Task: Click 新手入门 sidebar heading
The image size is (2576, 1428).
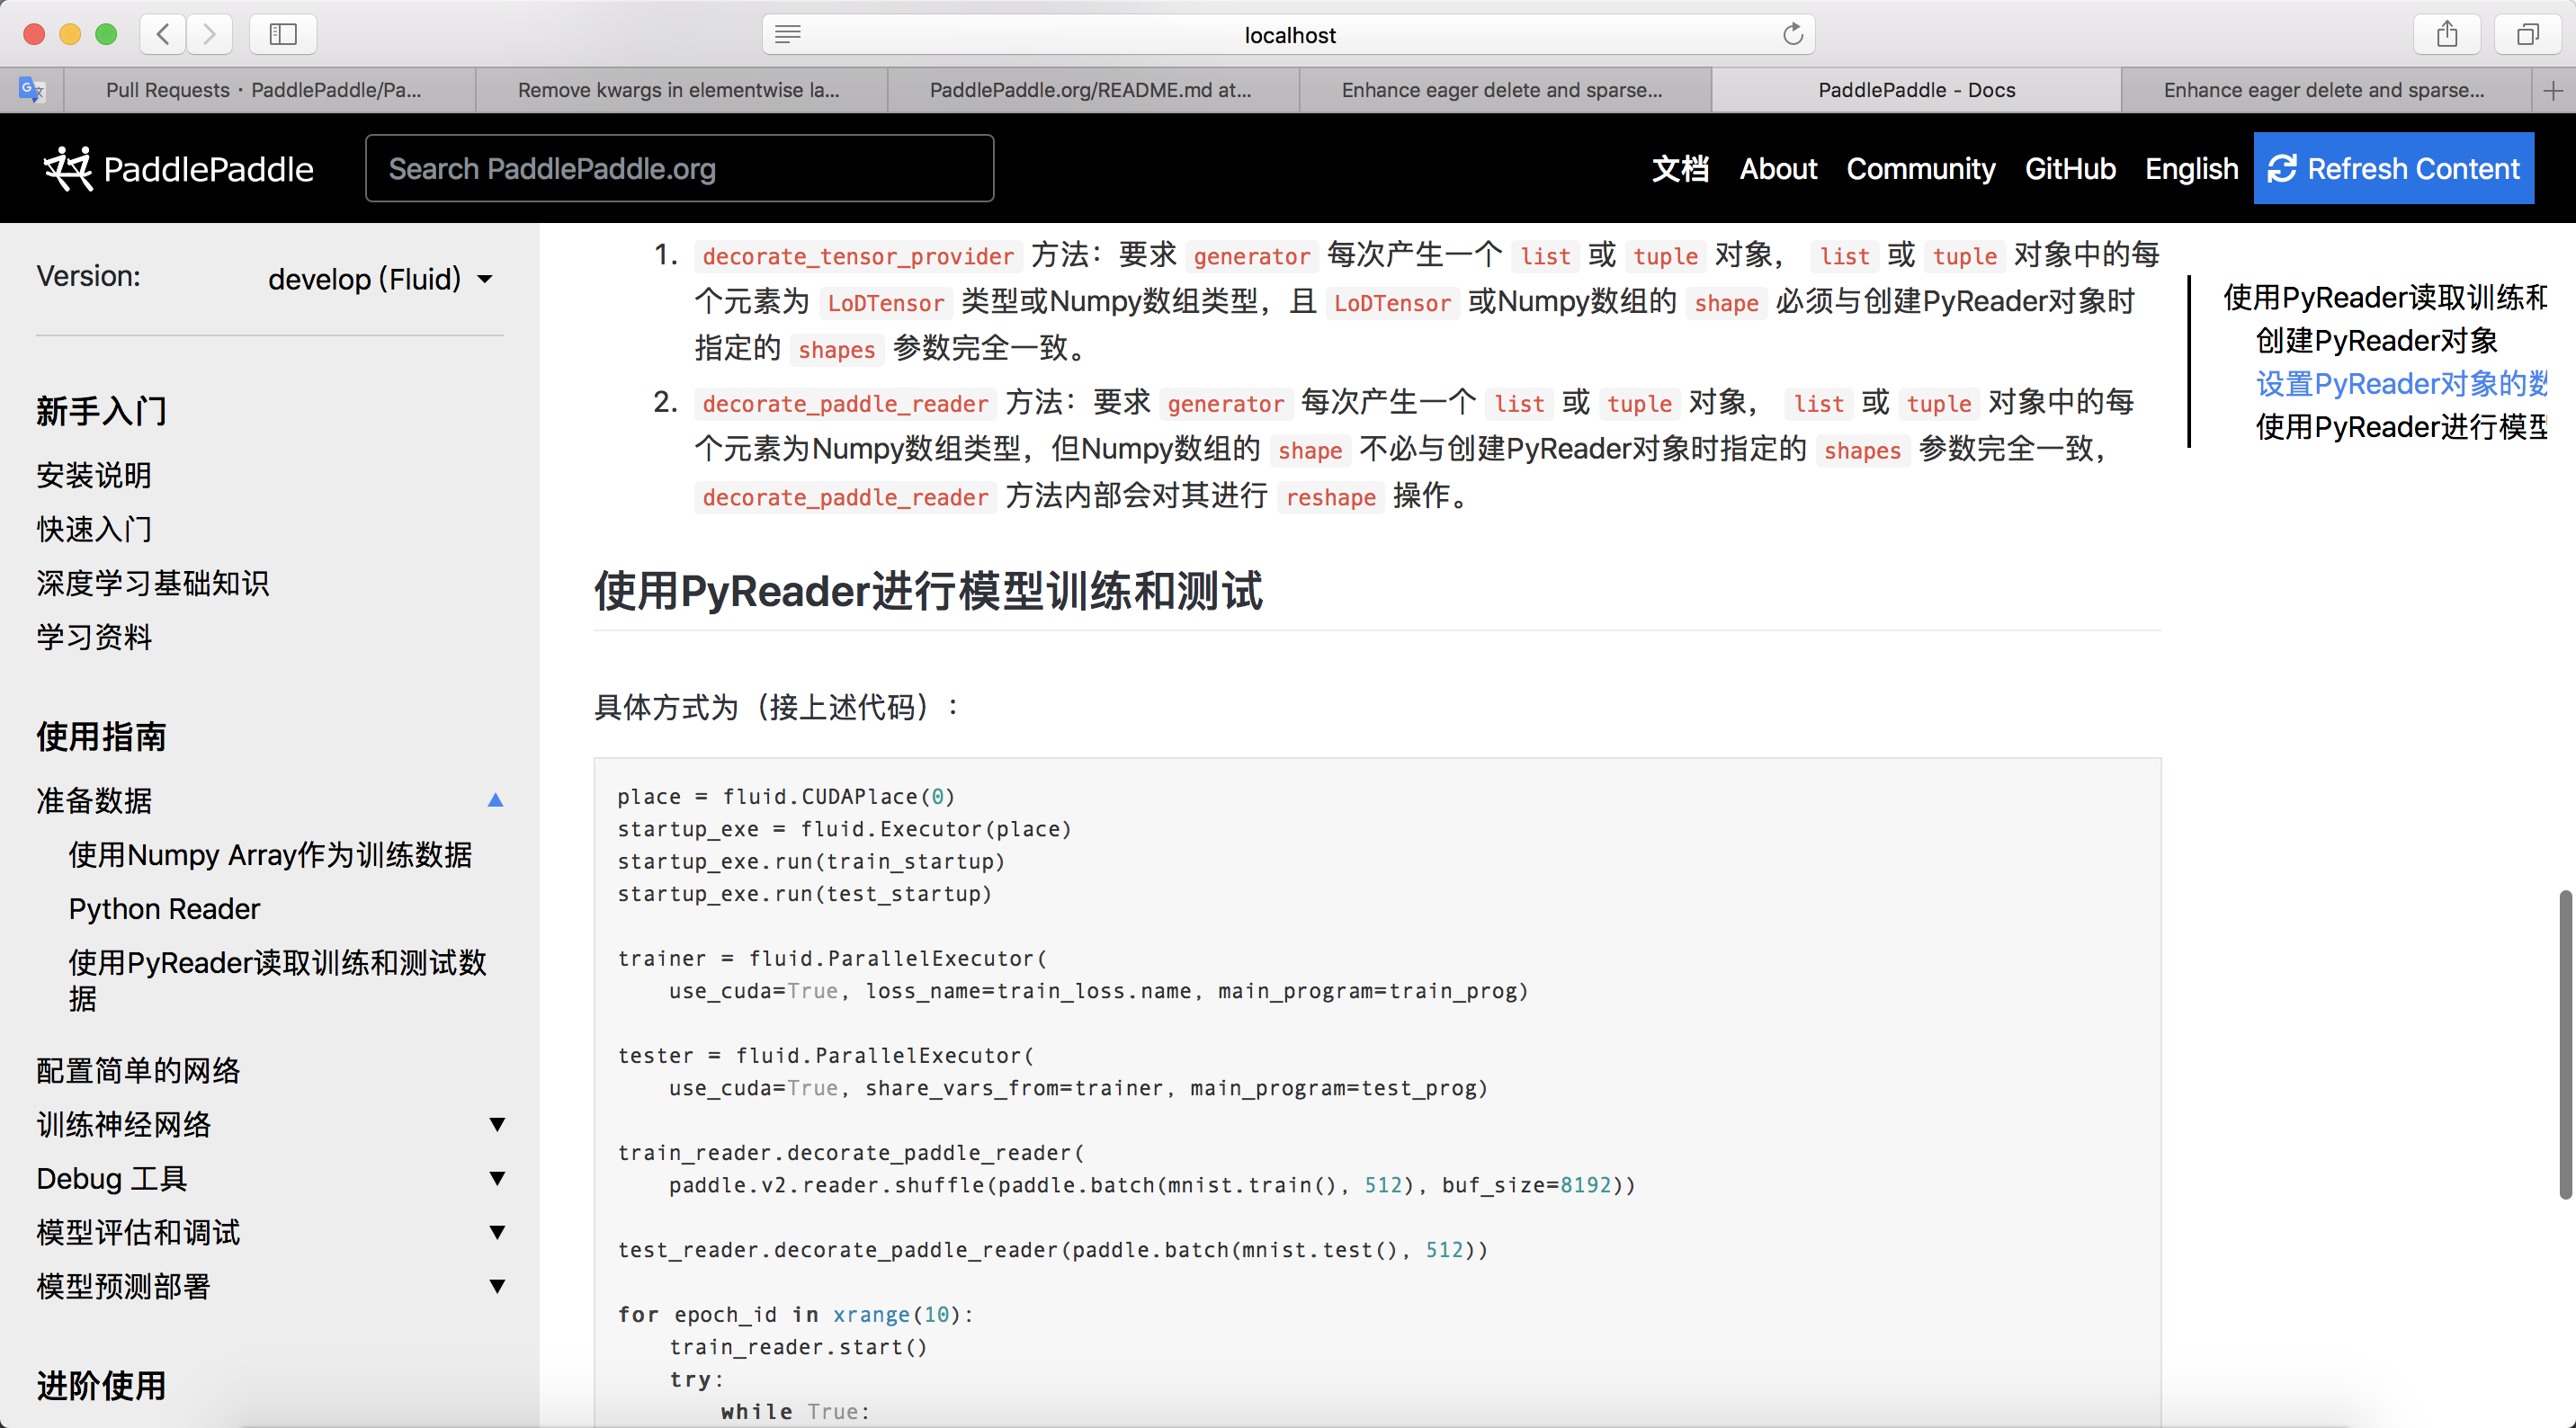Action: (101, 411)
